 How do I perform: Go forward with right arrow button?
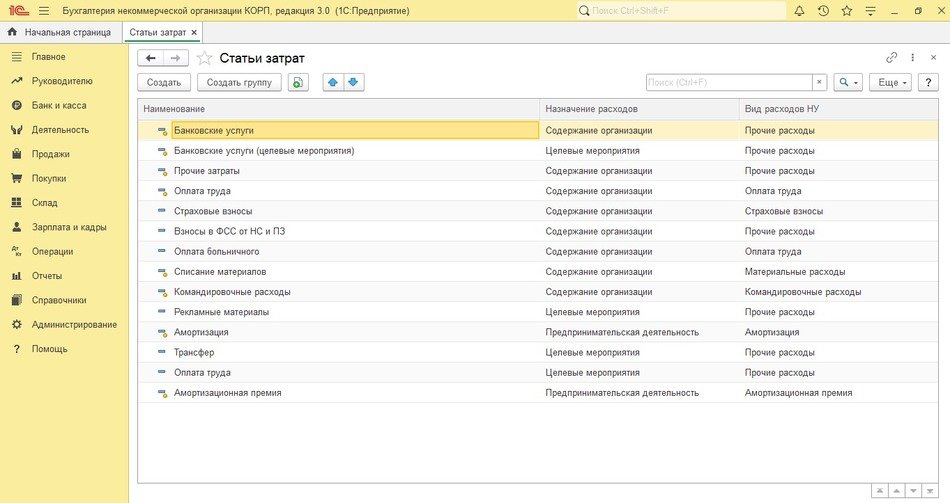[176, 58]
